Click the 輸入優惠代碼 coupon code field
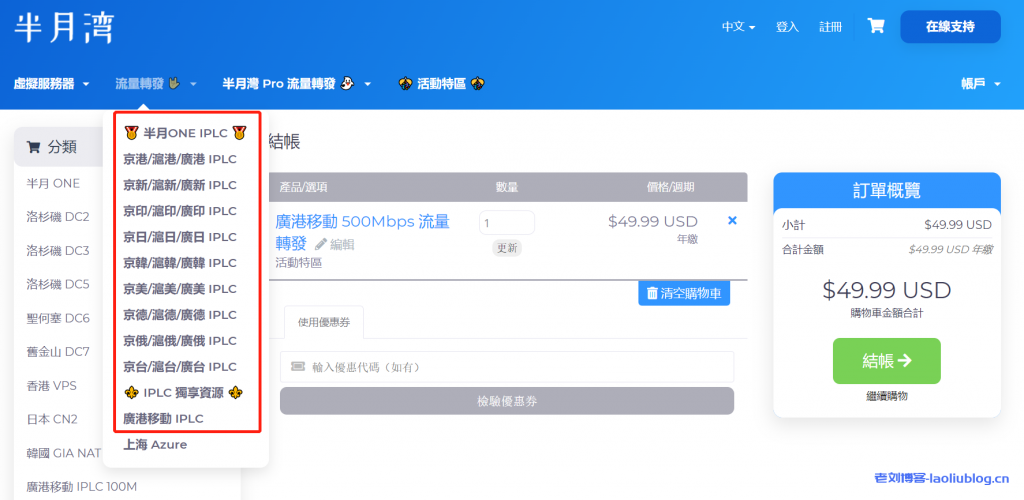The width and height of the screenshot is (1024, 500). (507, 367)
